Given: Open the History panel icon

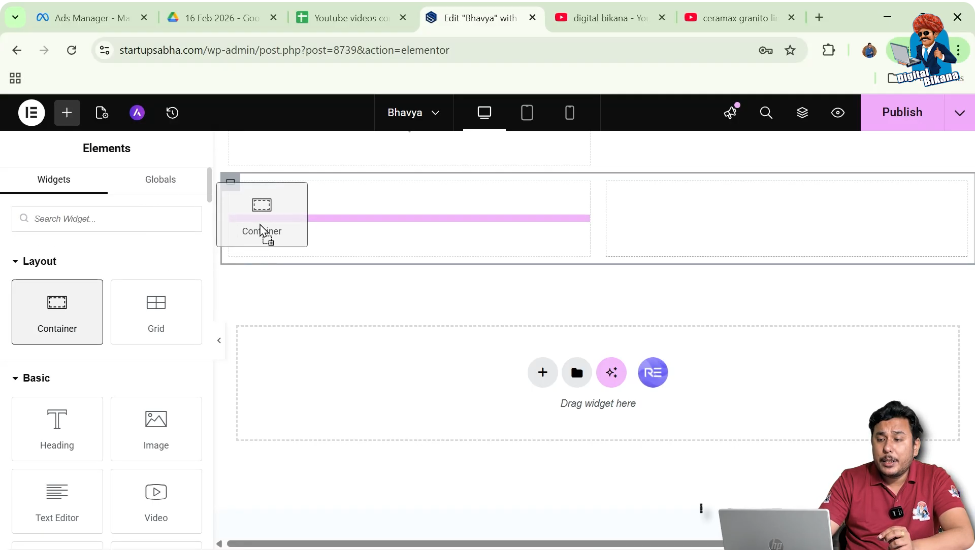Looking at the screenshot, I should click(172, 113).
